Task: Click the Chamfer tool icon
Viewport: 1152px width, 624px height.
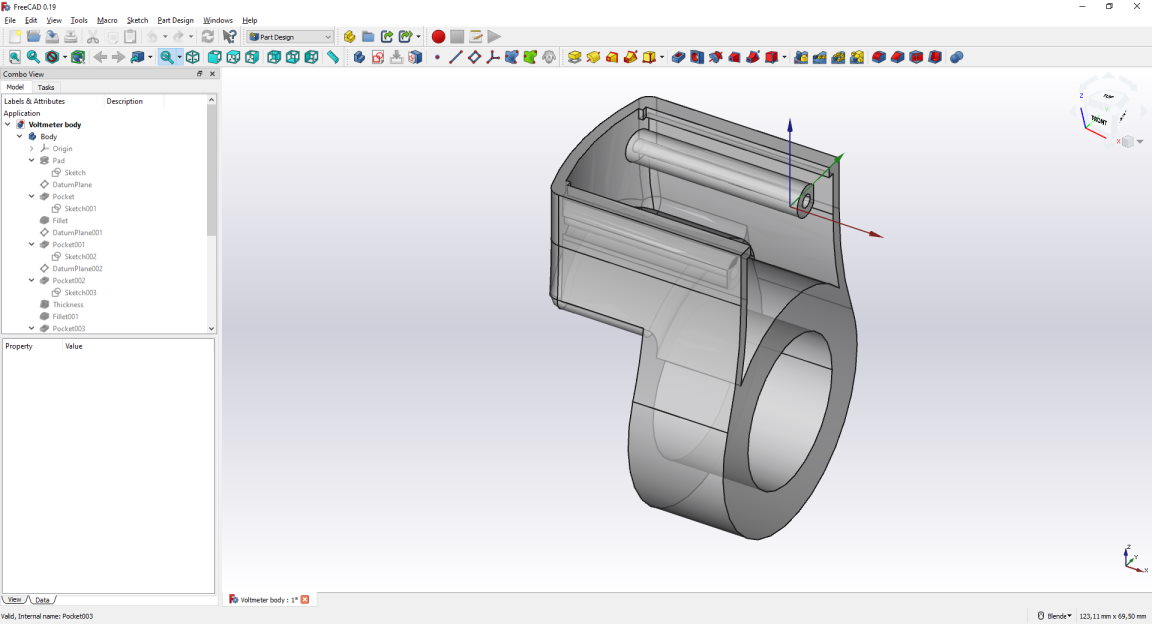Action: pos(897,57)
